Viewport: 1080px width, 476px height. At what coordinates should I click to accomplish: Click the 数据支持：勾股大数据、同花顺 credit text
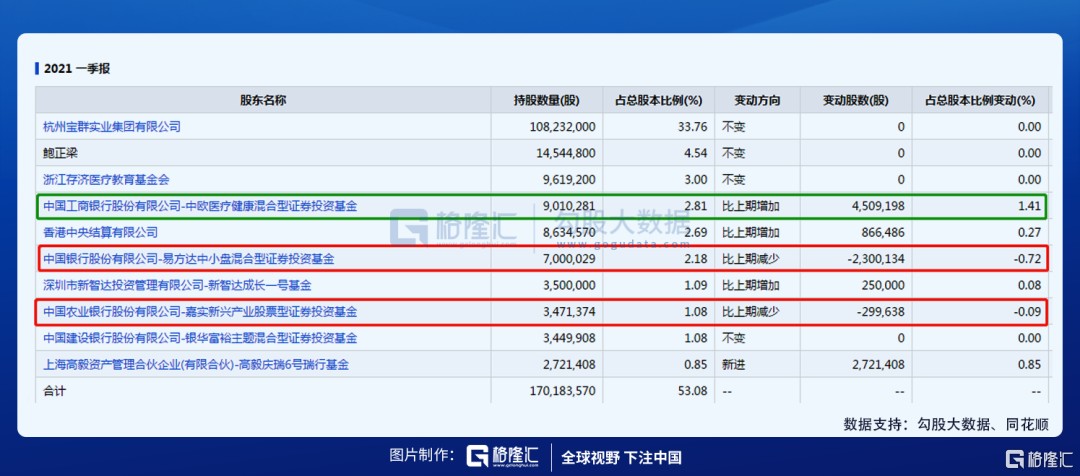pyautogui.click(x=946, y=424)
